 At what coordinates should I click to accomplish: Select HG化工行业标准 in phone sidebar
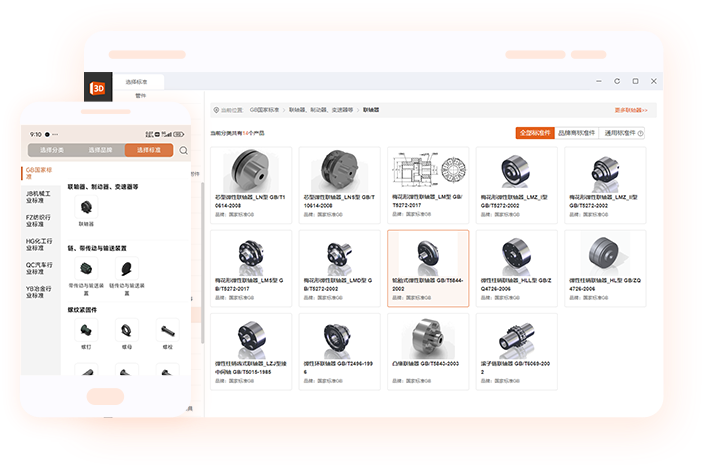(39, 245)
